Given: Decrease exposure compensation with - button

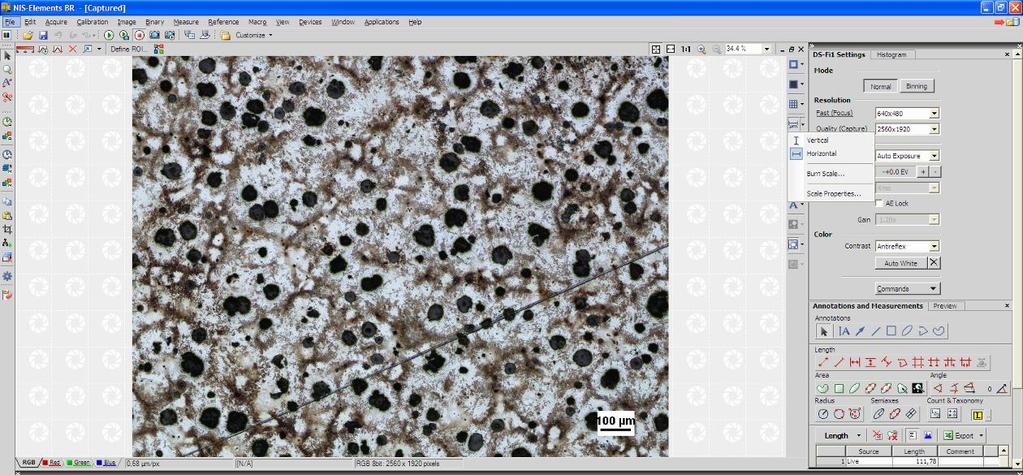Looking at the screenshot, I should [935, 172].
